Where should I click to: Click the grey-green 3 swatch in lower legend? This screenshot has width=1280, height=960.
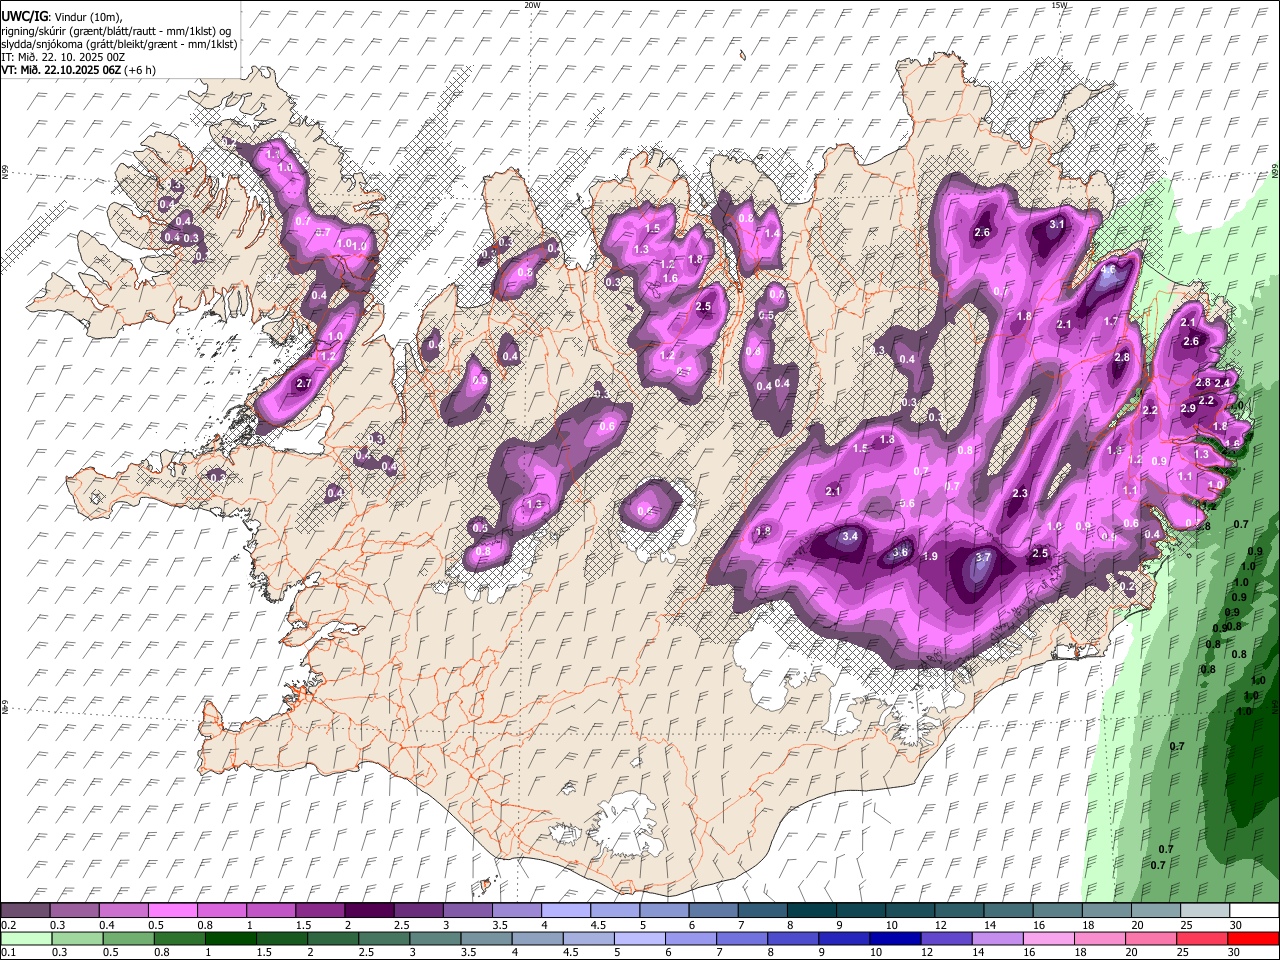(435, 938)
